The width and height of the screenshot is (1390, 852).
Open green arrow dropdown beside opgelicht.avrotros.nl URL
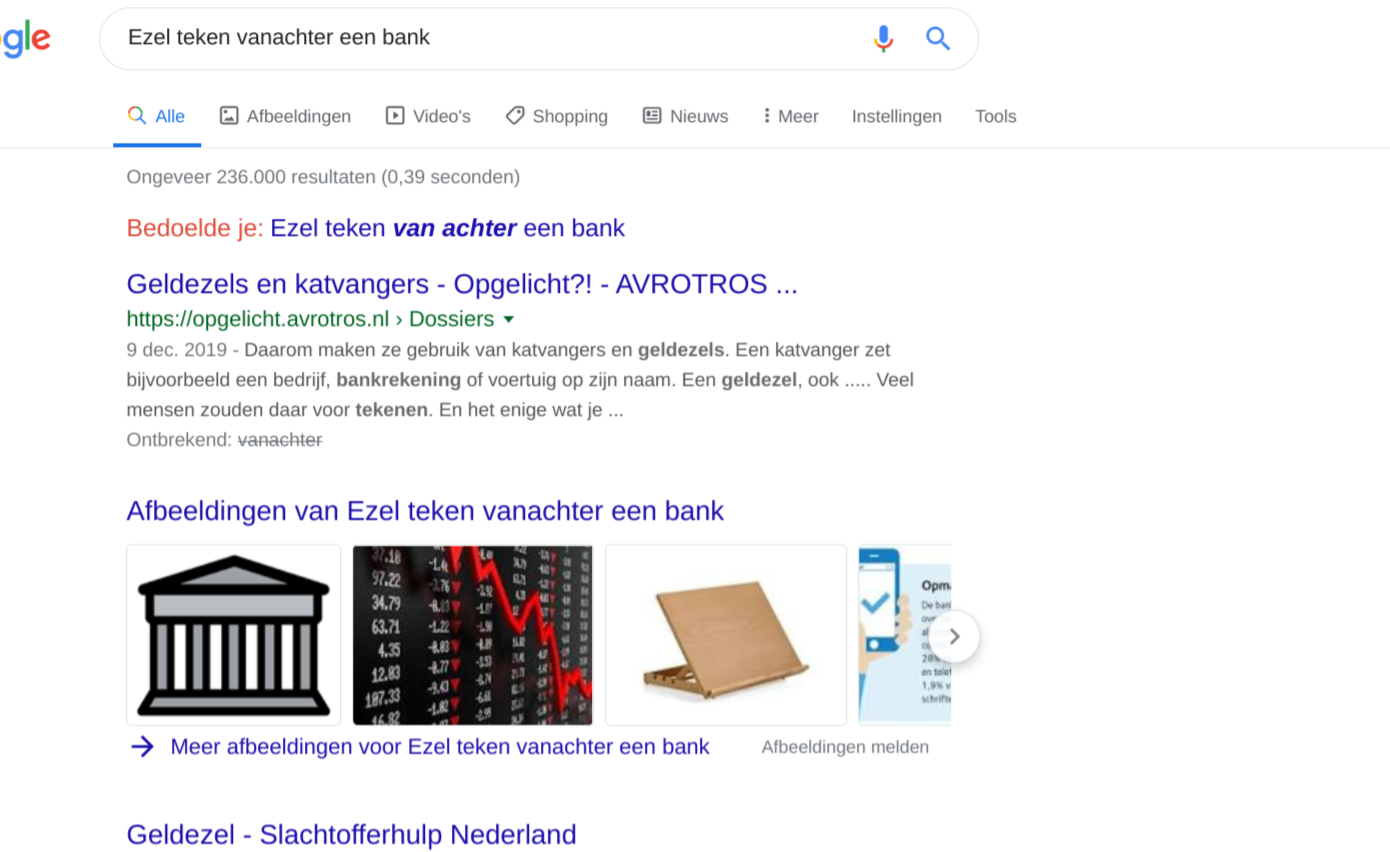pyautogui.click(x=508, y=320)
